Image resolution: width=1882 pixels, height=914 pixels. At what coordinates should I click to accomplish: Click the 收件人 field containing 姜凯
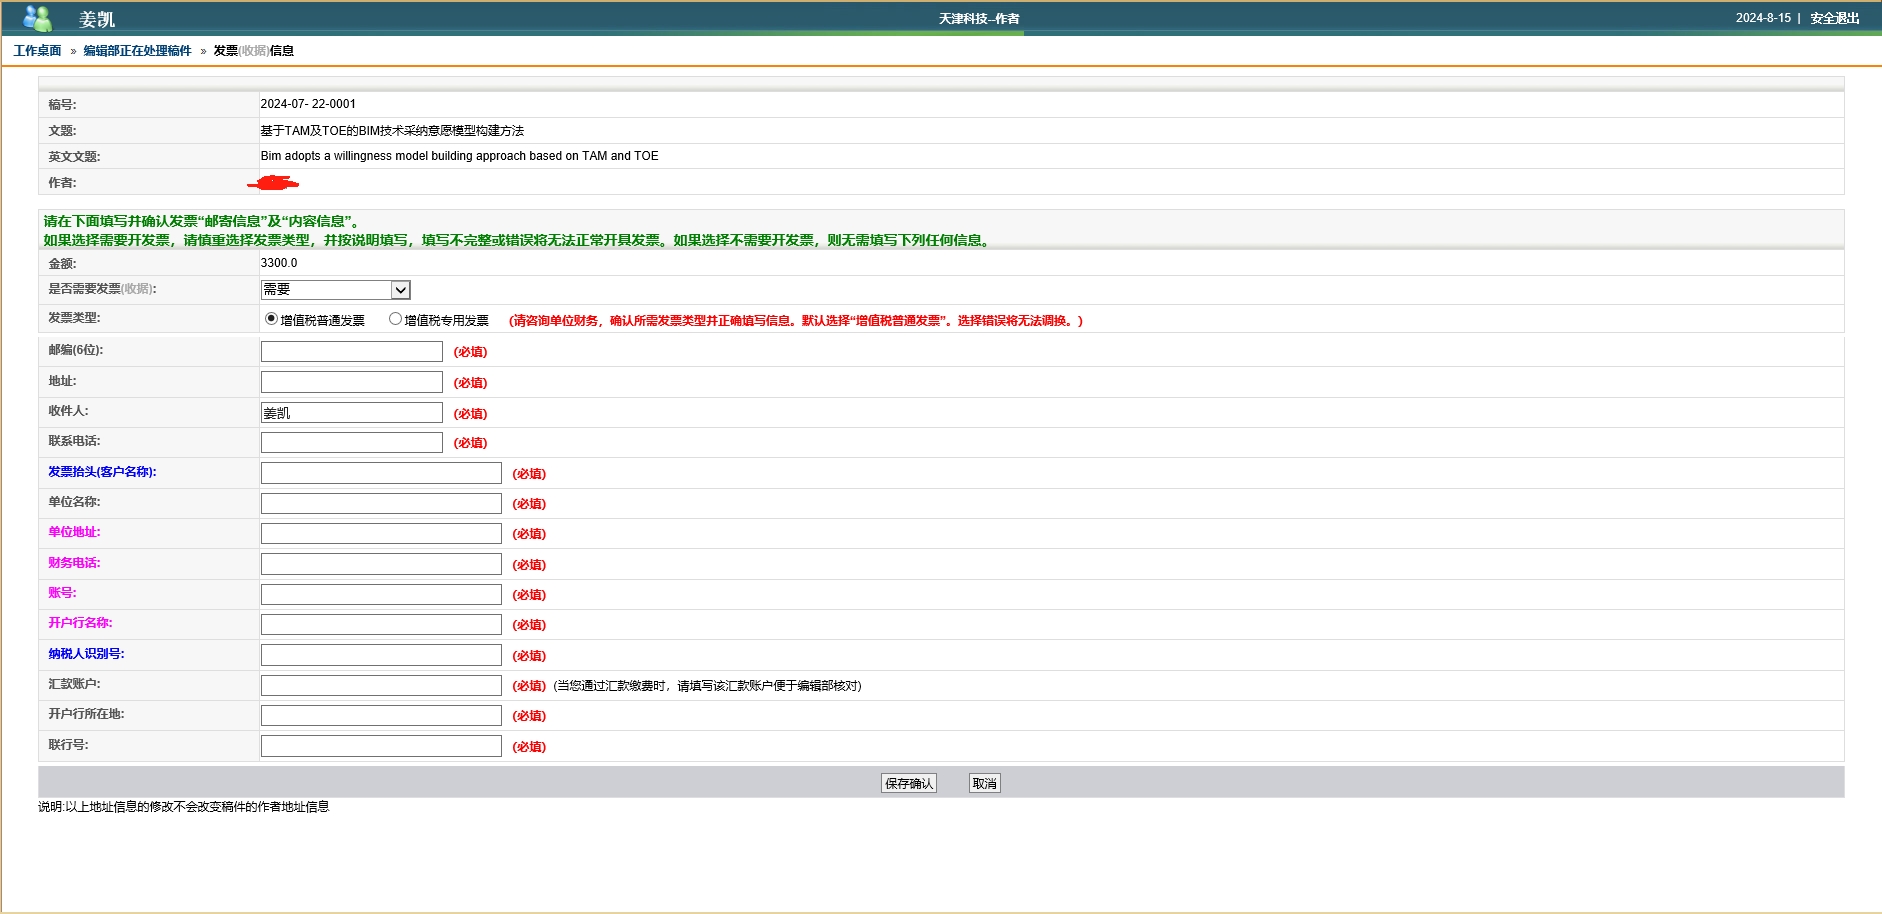point(351,413)
